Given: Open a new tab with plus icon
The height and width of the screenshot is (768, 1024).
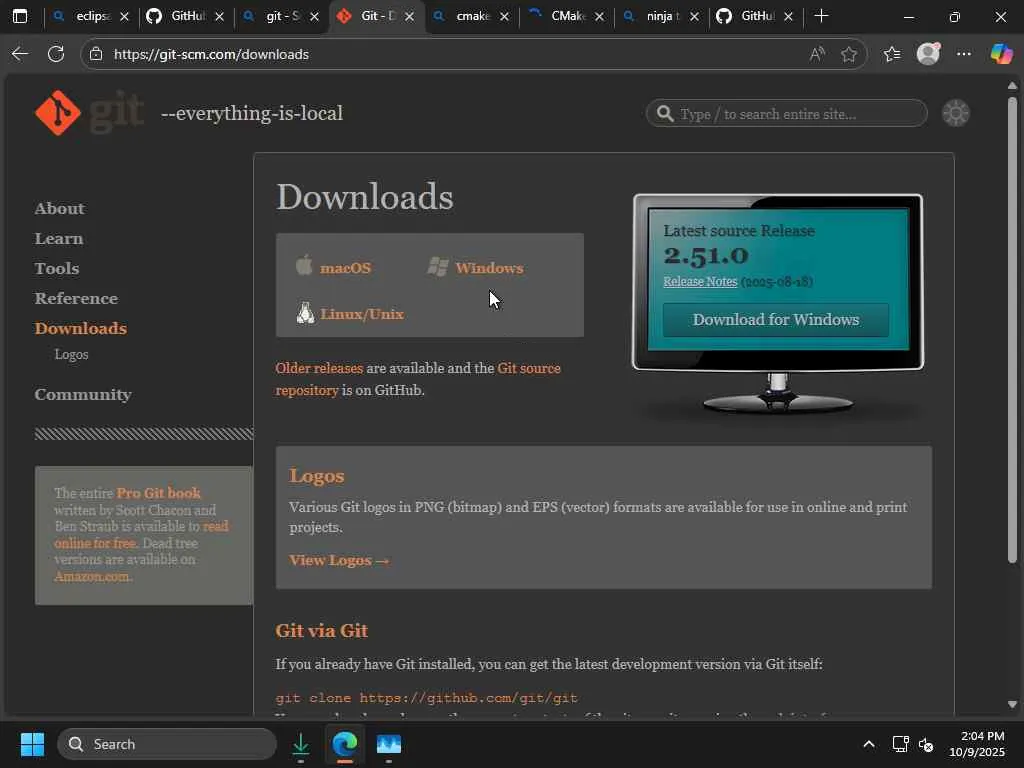Looking at the screenshot, I should pyautogui.click(x=822, y=16).
